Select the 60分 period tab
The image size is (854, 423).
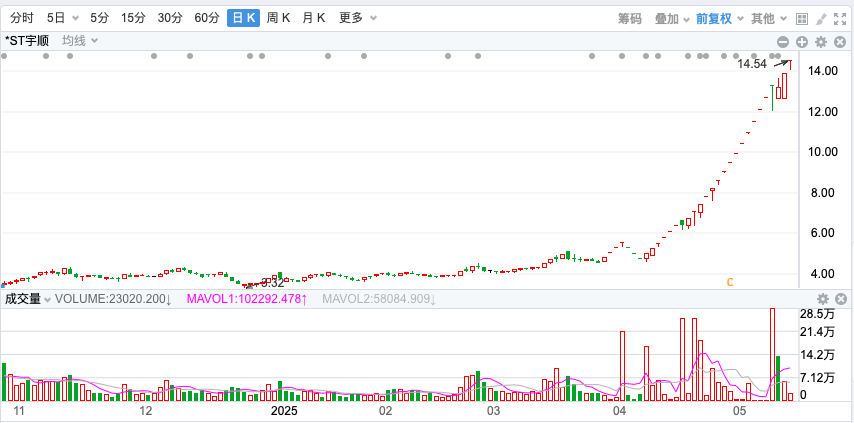[x=207, y=18]
